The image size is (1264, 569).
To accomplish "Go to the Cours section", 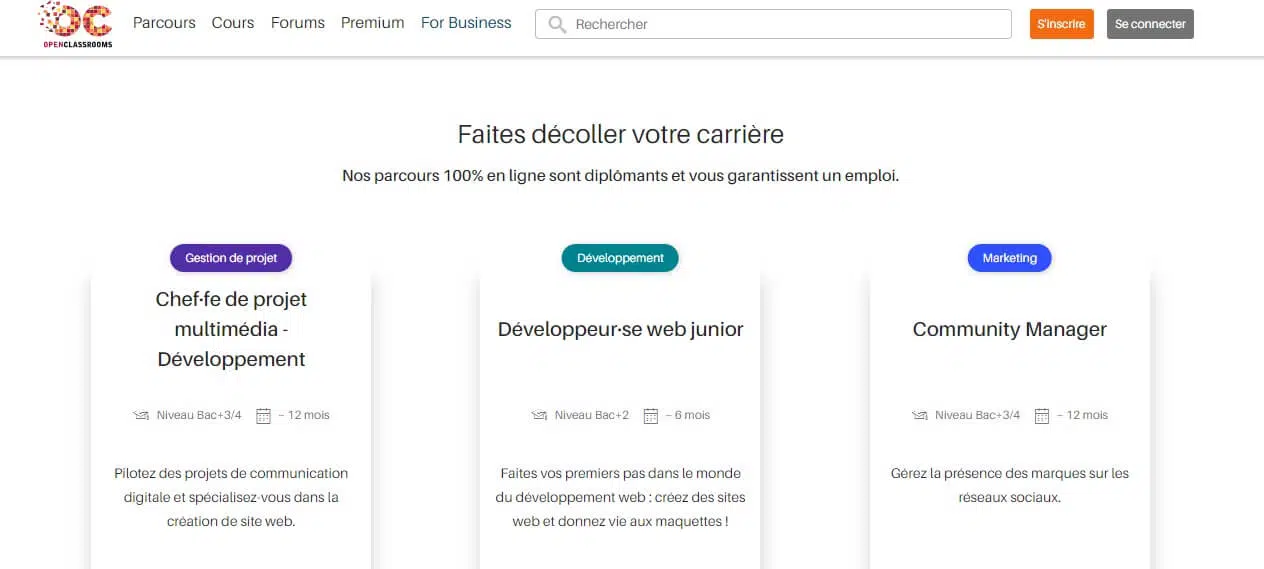I will point(233,23).
